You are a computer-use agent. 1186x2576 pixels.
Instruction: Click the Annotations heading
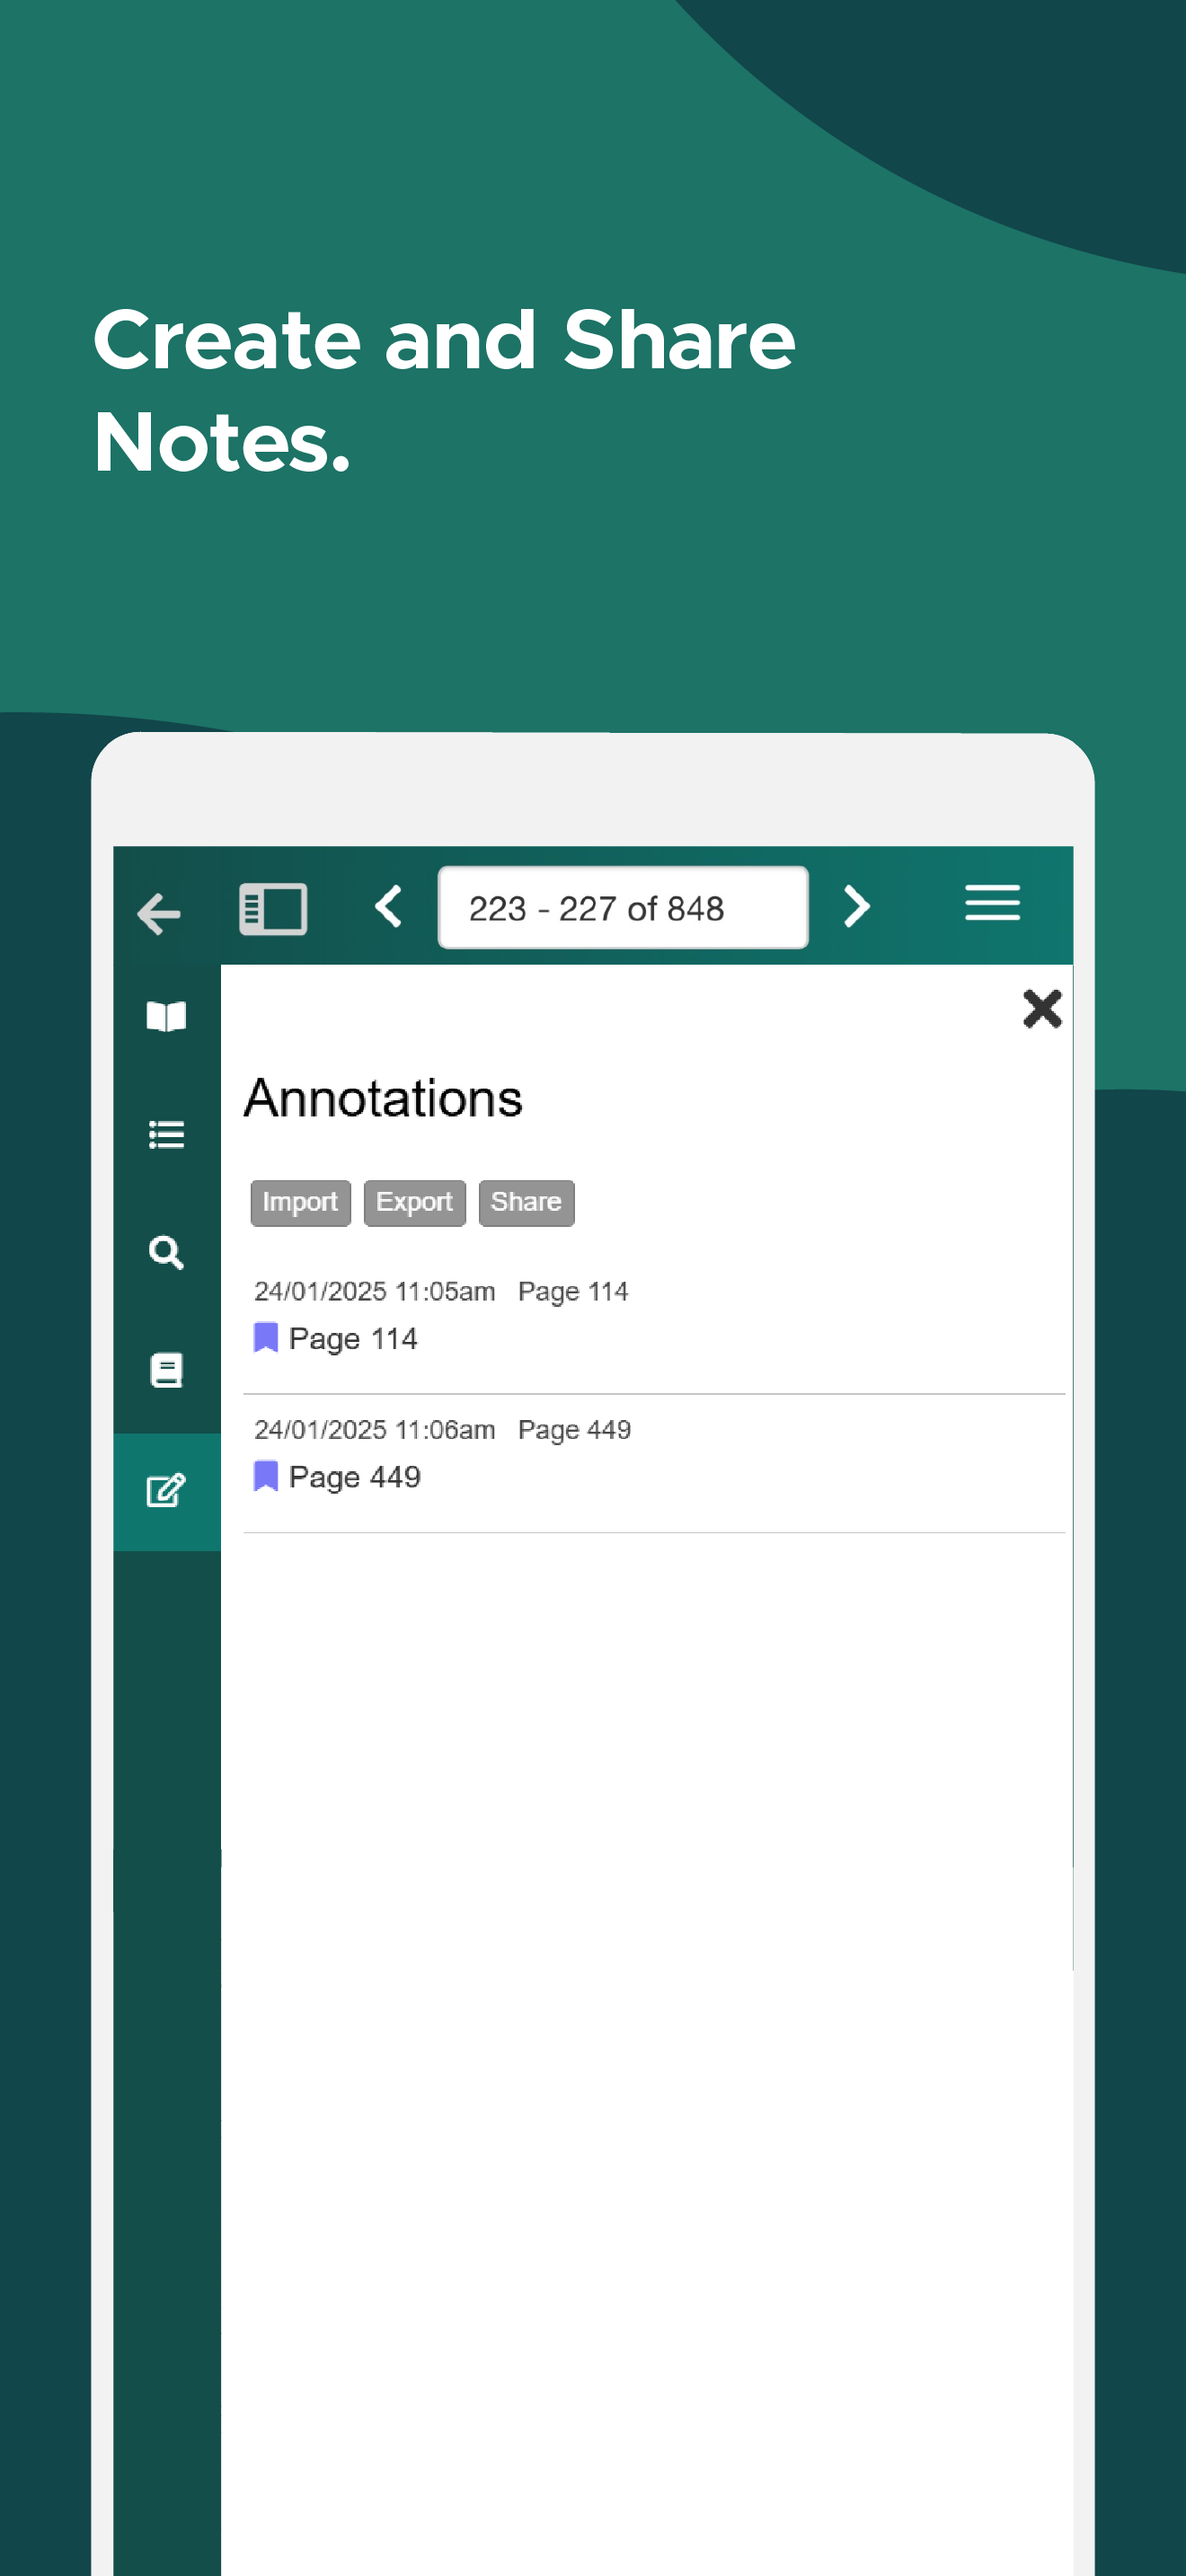(383, 1098)
